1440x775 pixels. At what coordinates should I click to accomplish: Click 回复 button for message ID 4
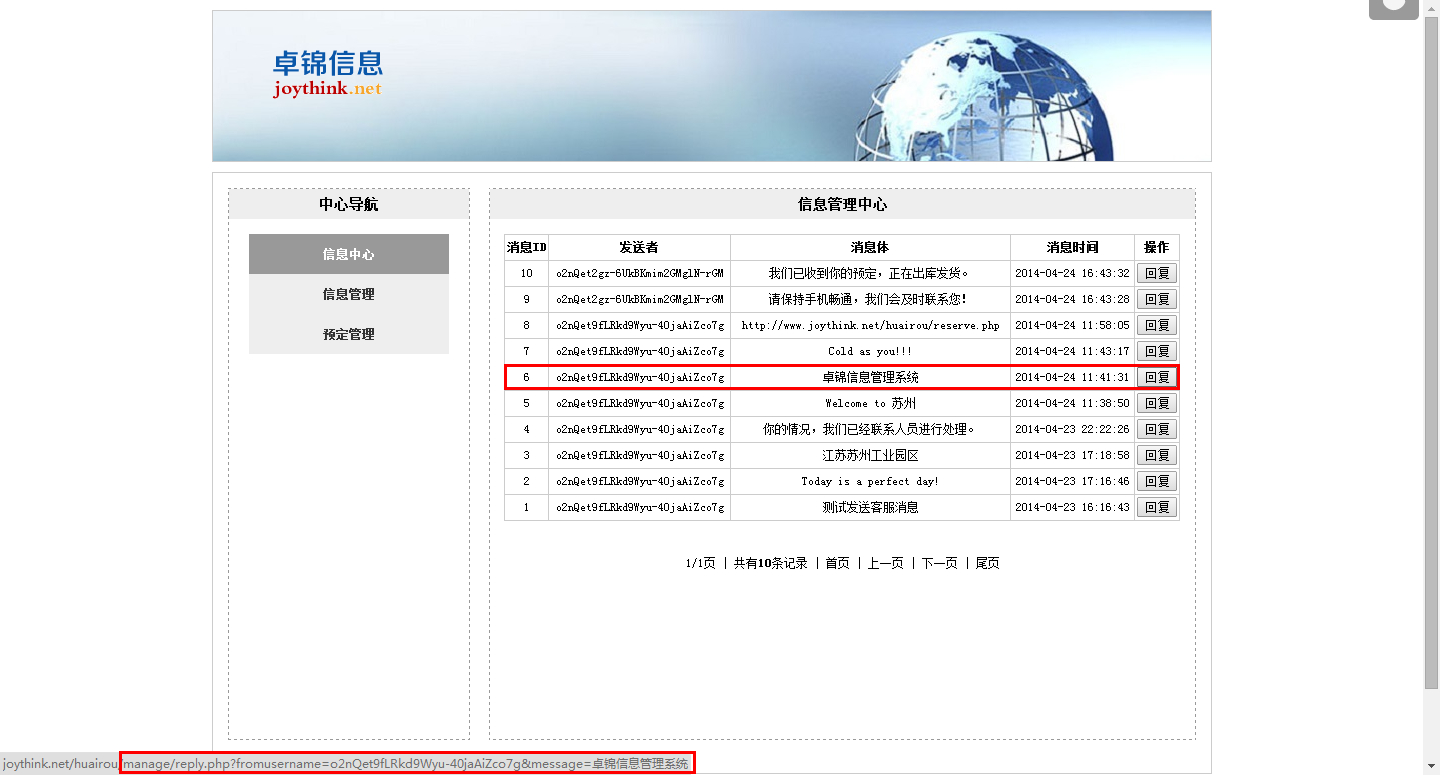(1157, 429)
